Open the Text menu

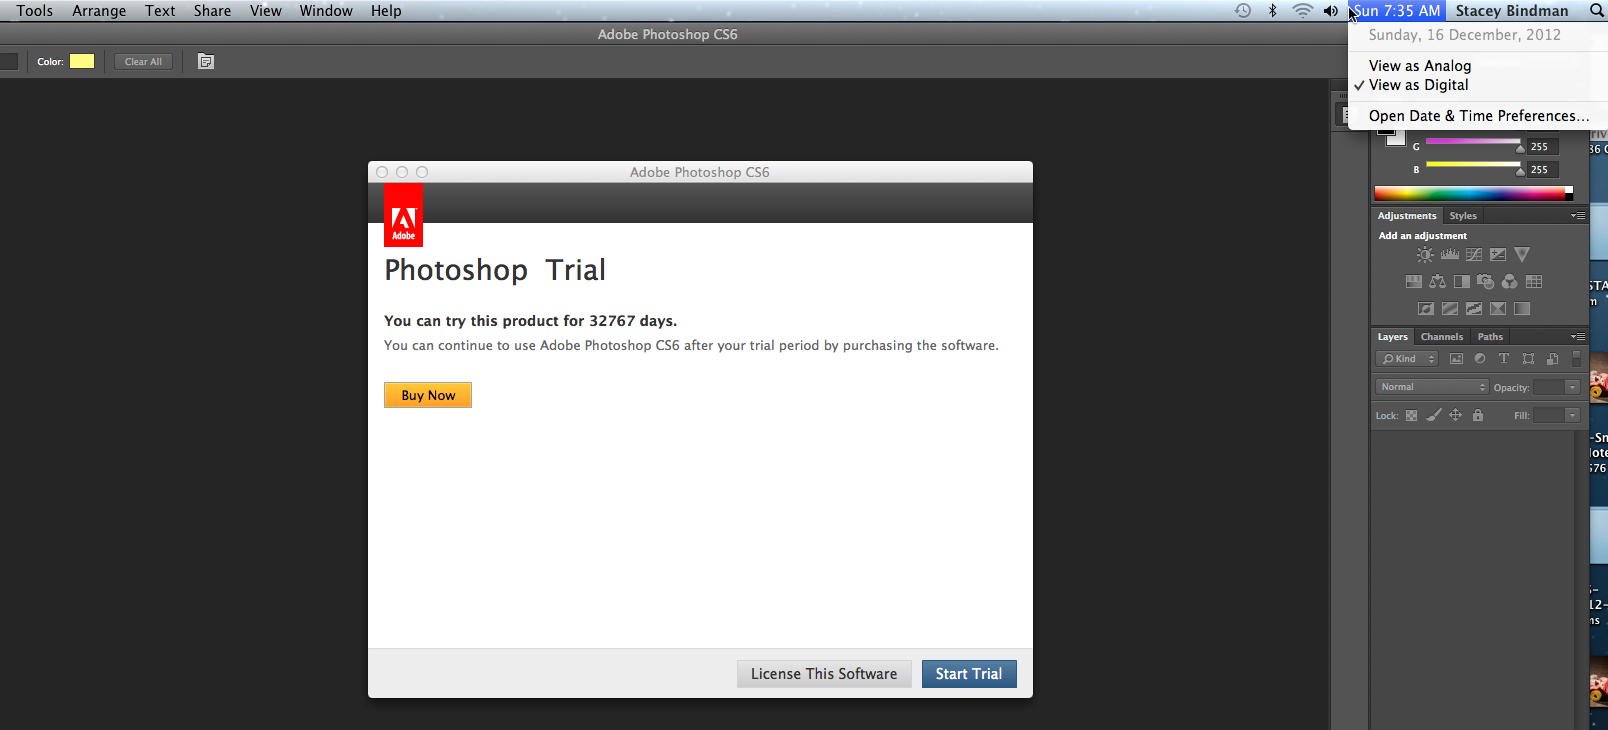coord(160,11)
